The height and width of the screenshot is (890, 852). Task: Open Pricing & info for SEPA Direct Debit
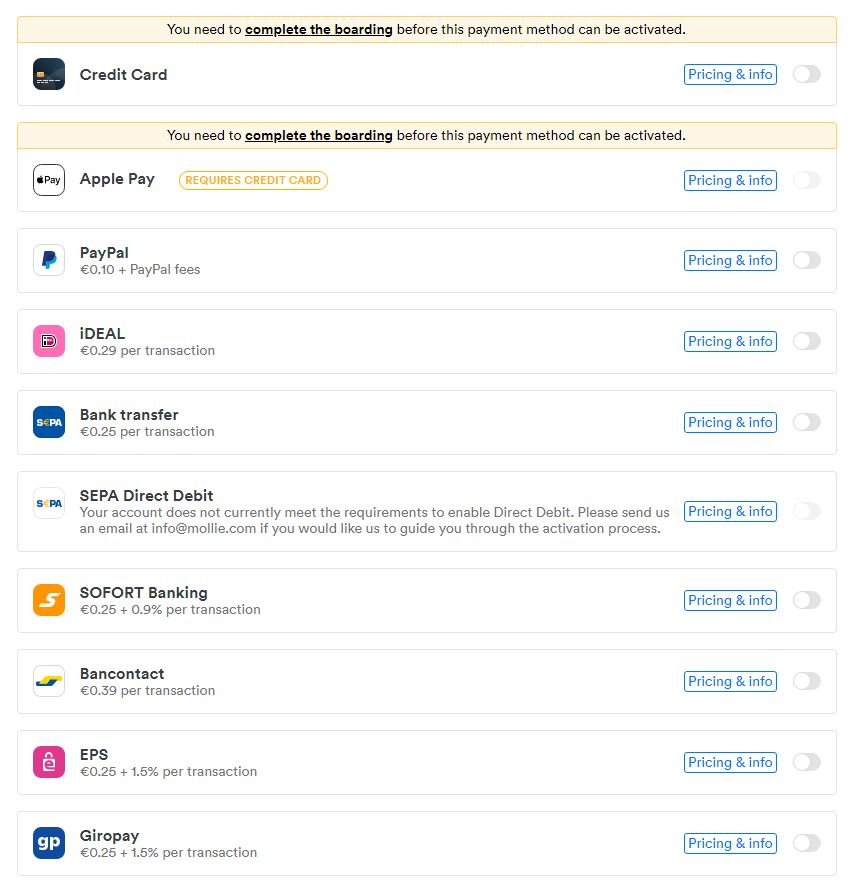click(x=730, y=511)
